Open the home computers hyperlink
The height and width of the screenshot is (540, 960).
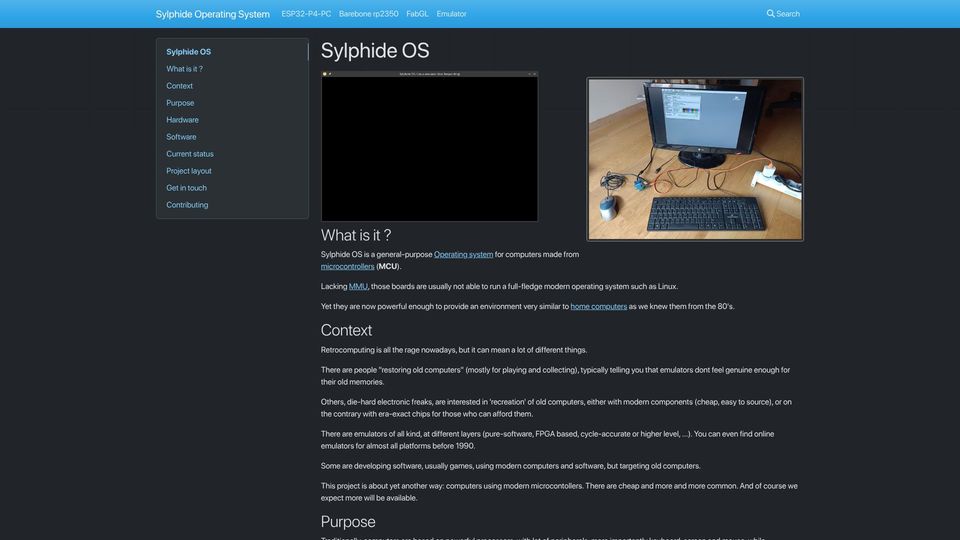click(599, 307)
